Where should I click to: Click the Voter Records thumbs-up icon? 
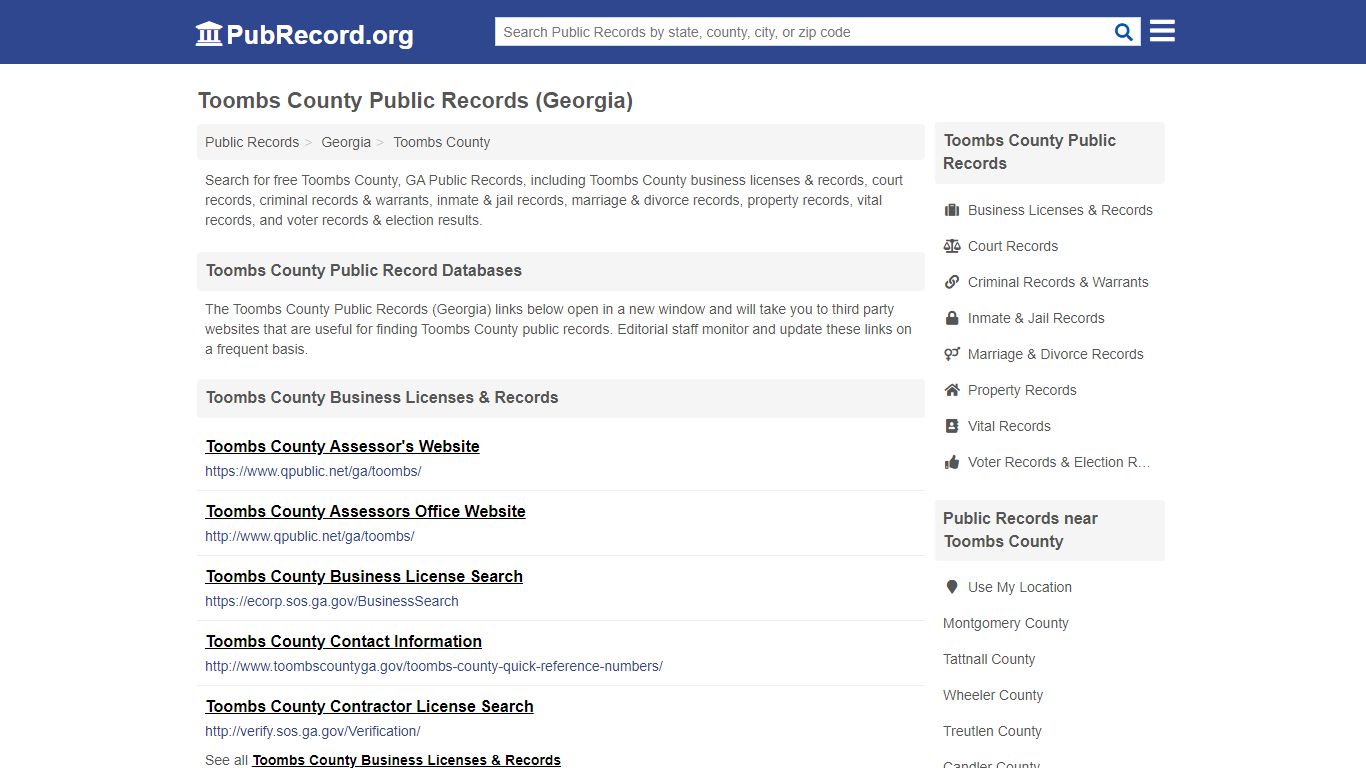(952, 462)
